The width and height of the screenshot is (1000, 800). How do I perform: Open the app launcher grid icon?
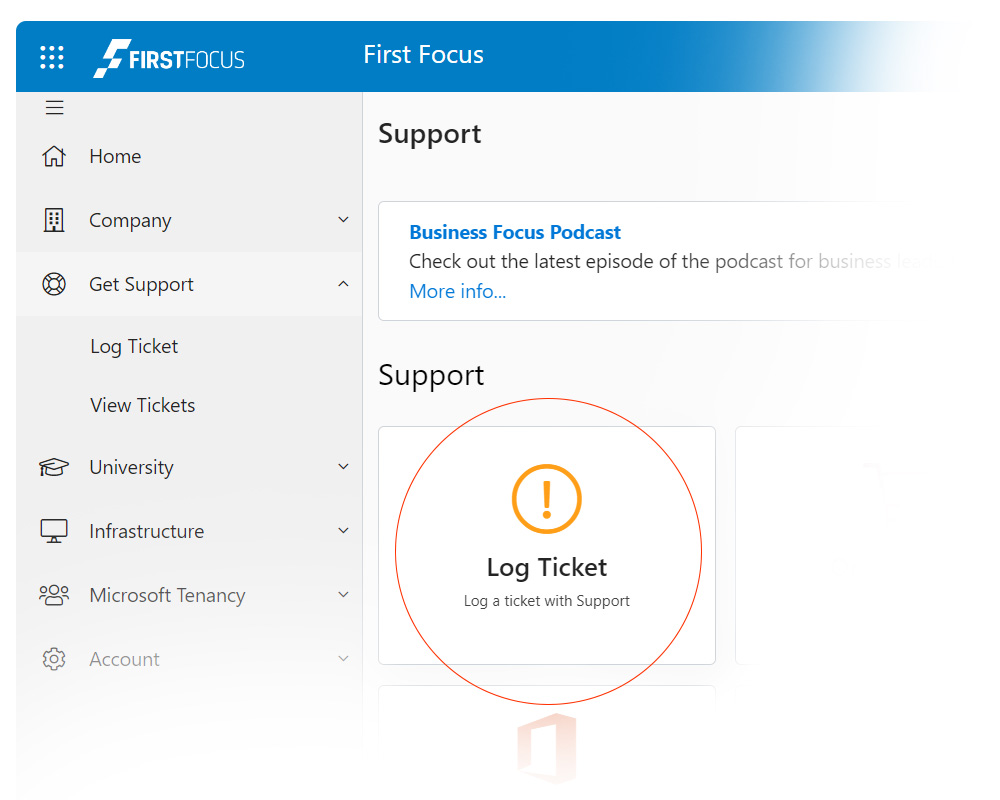click(52, 57)
